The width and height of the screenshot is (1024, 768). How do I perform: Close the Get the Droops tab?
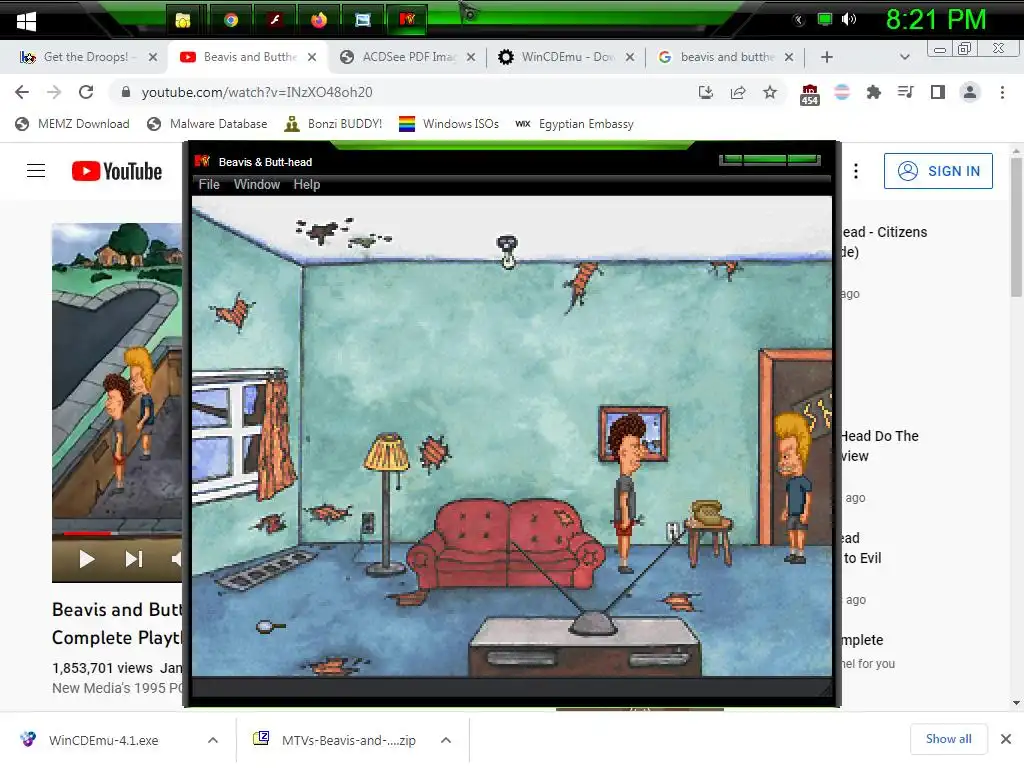[x=152, y=57]
